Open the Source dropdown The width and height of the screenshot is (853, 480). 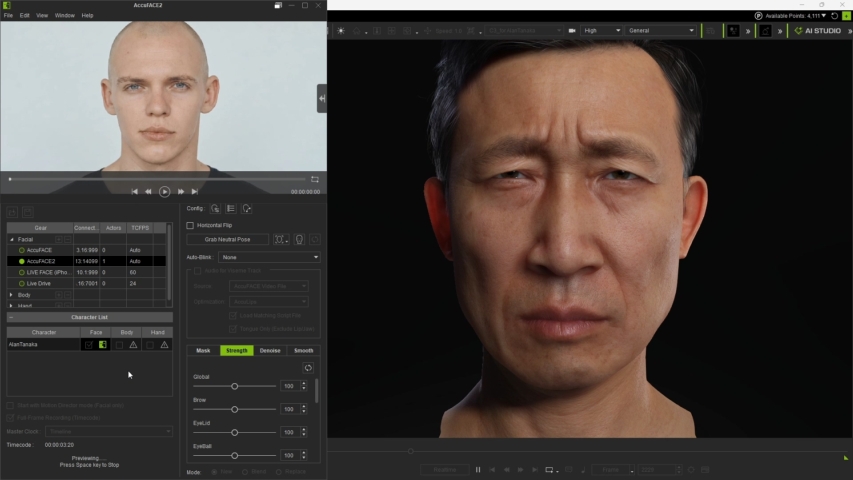point(269,286)
